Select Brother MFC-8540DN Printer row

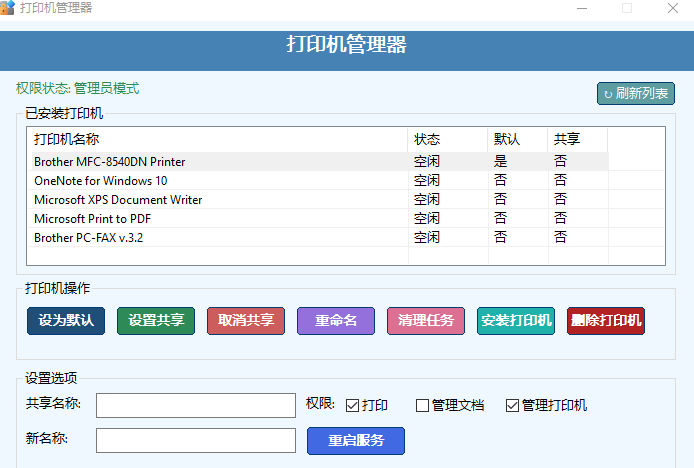[110, 162]
